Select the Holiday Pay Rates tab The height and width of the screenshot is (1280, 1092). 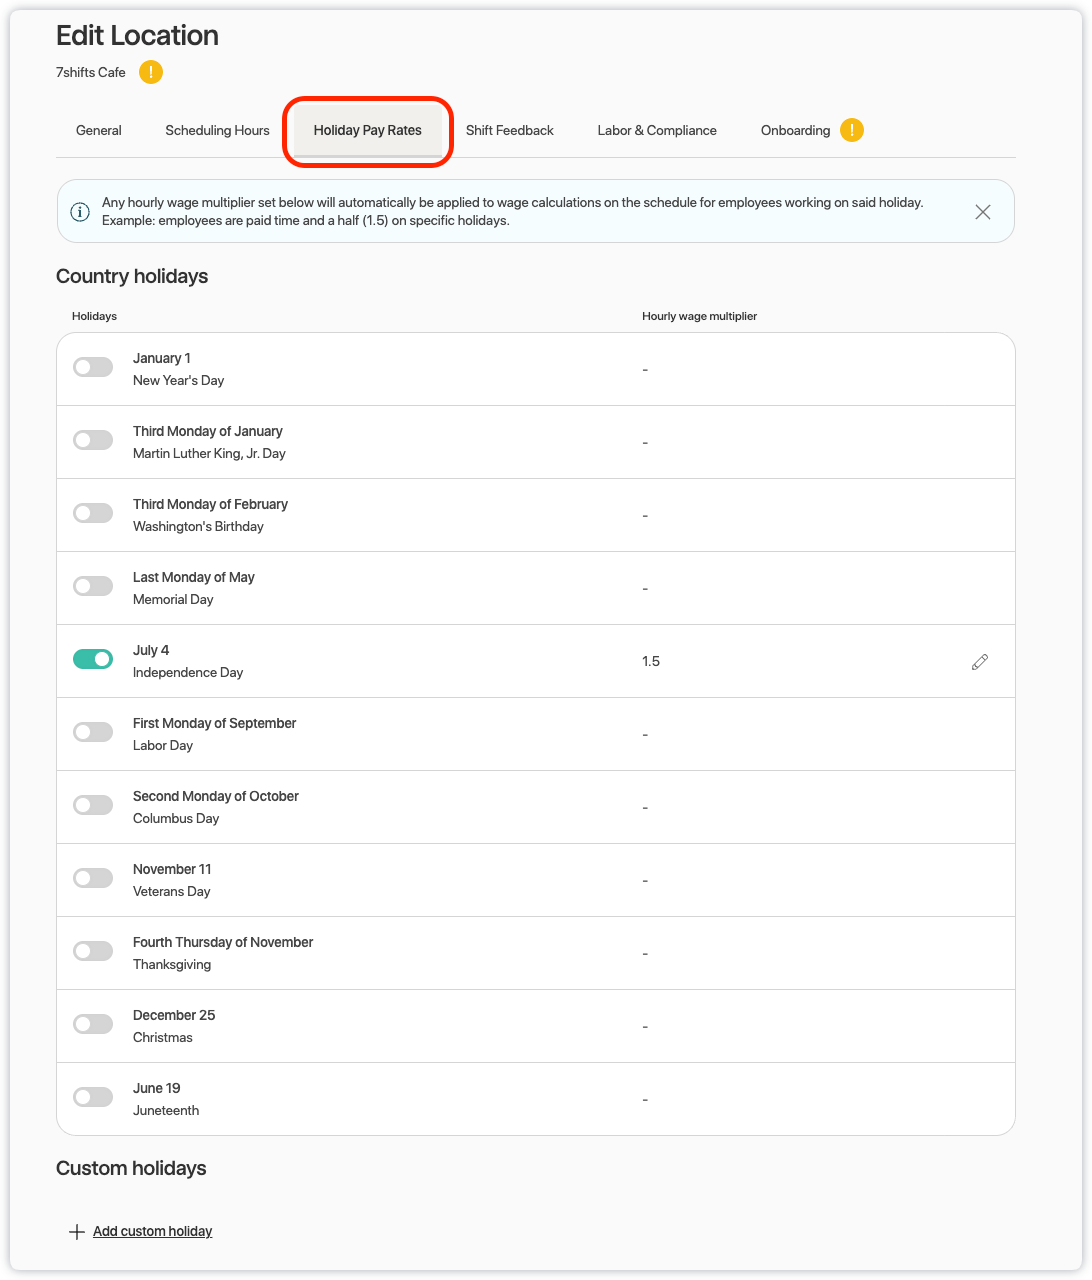pos(367,131)
